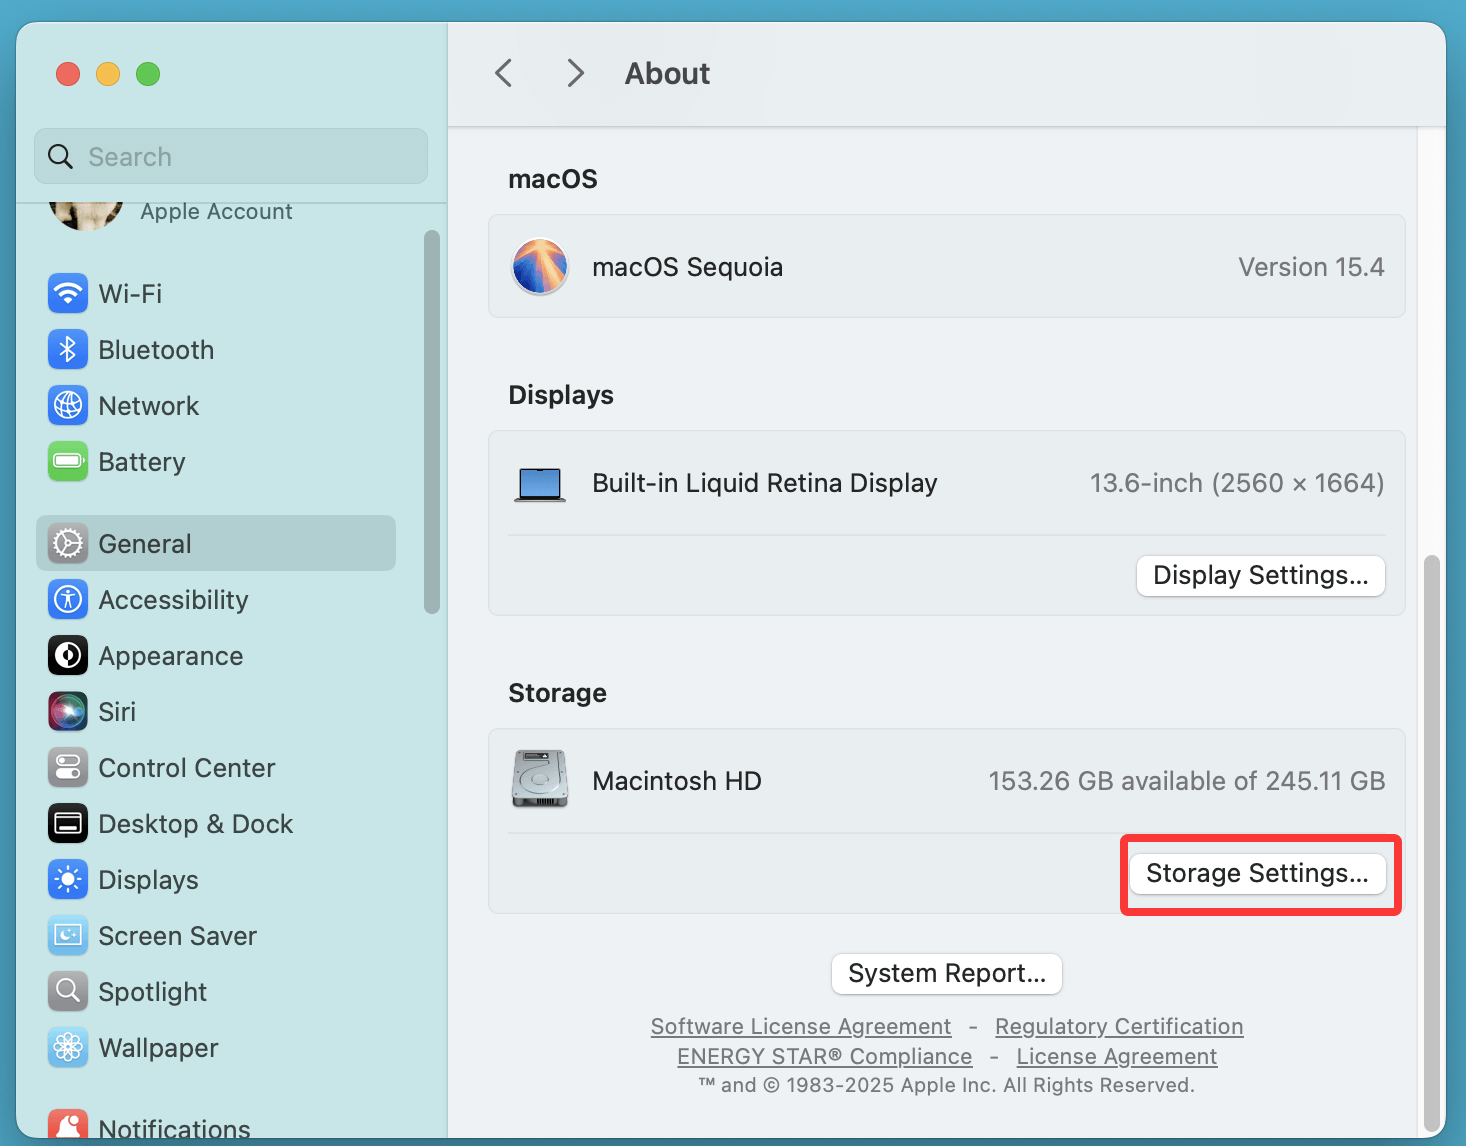Select the Network icon in sidebar
This screenshot has width=1466, height=1146.
pyautogui.click(x=148, y=405)
